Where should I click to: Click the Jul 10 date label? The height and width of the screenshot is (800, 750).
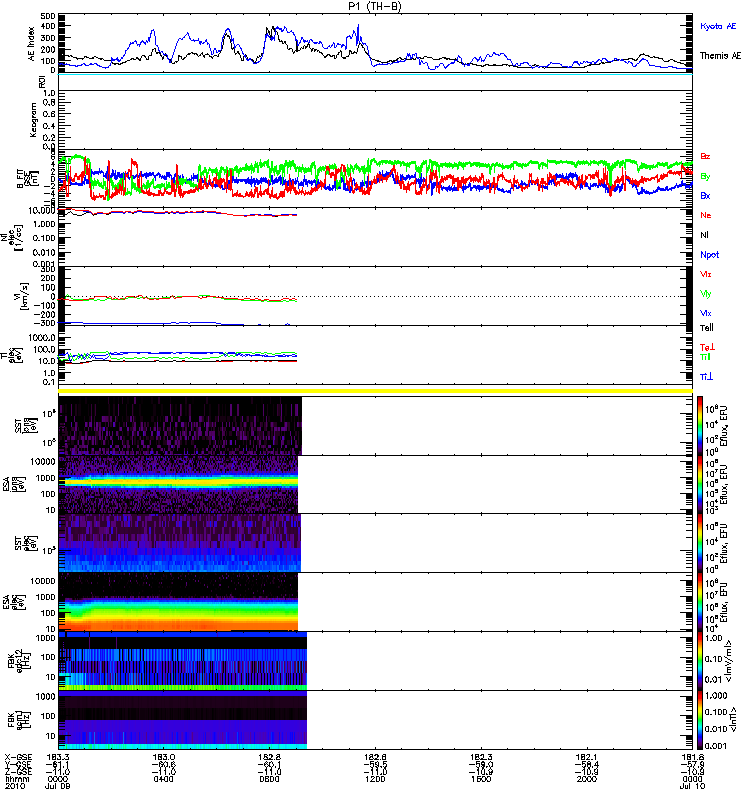(692, 786)
